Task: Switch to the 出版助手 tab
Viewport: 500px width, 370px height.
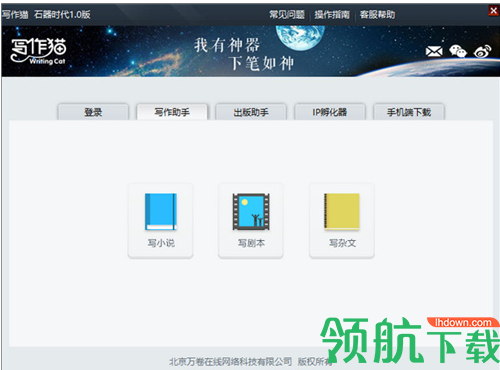Action: coord(251,112)
